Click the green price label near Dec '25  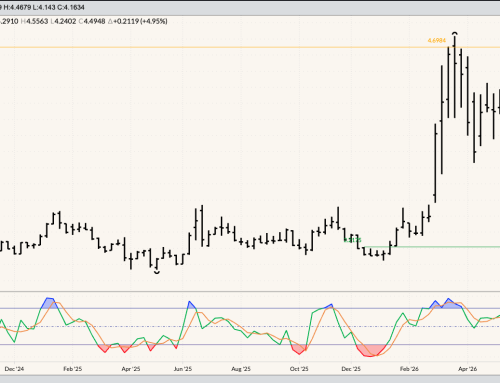coord(352,240)
